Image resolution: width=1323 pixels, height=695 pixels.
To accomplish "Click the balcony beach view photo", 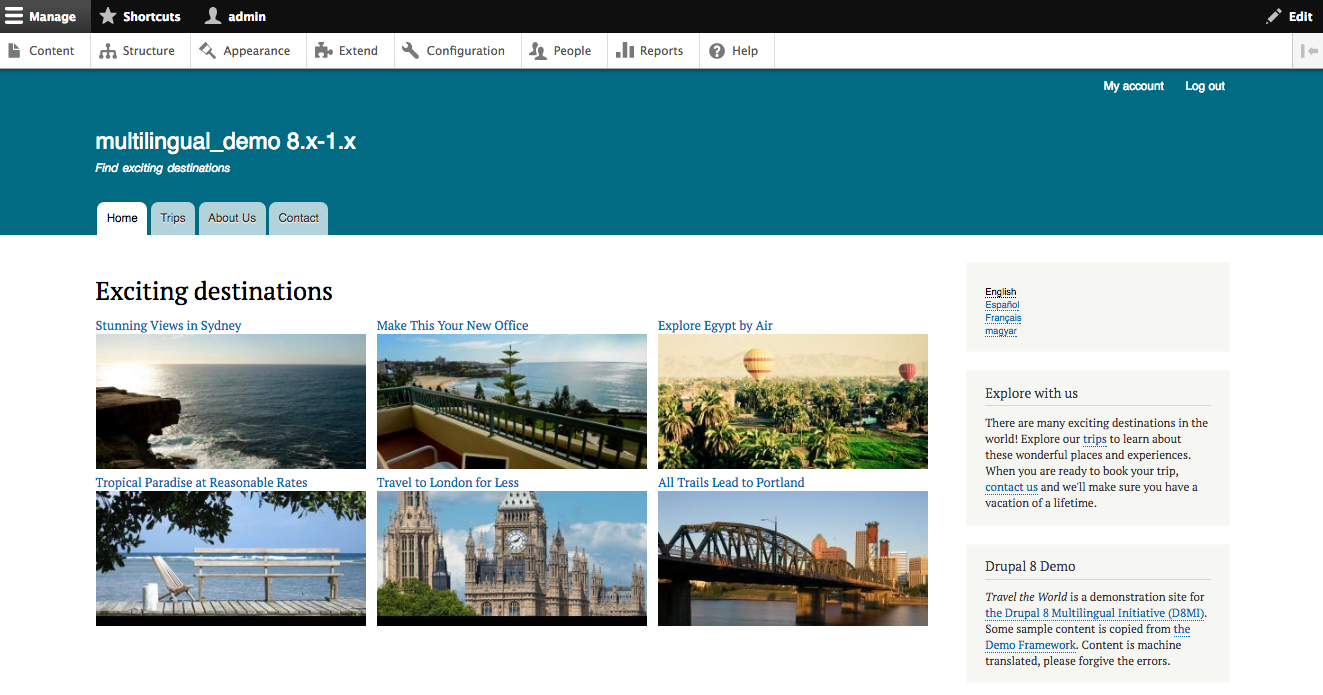I will pos(512,401).
